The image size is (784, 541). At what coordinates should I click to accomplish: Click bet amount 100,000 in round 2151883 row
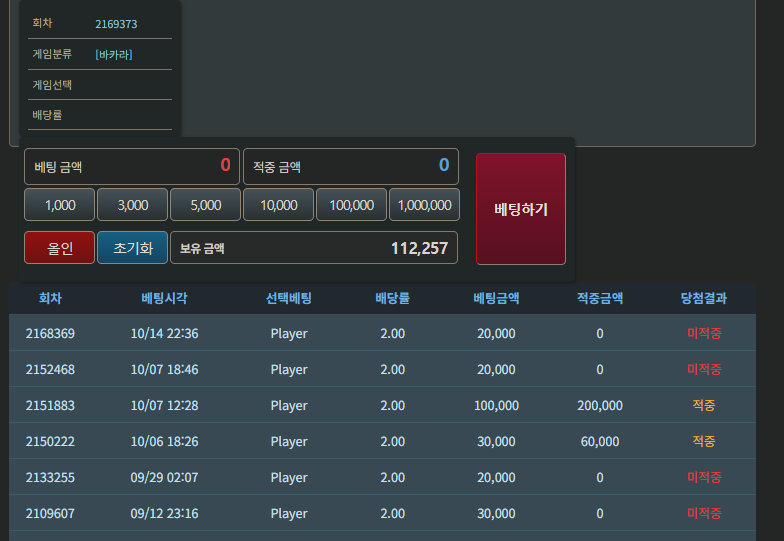point(496,406)
